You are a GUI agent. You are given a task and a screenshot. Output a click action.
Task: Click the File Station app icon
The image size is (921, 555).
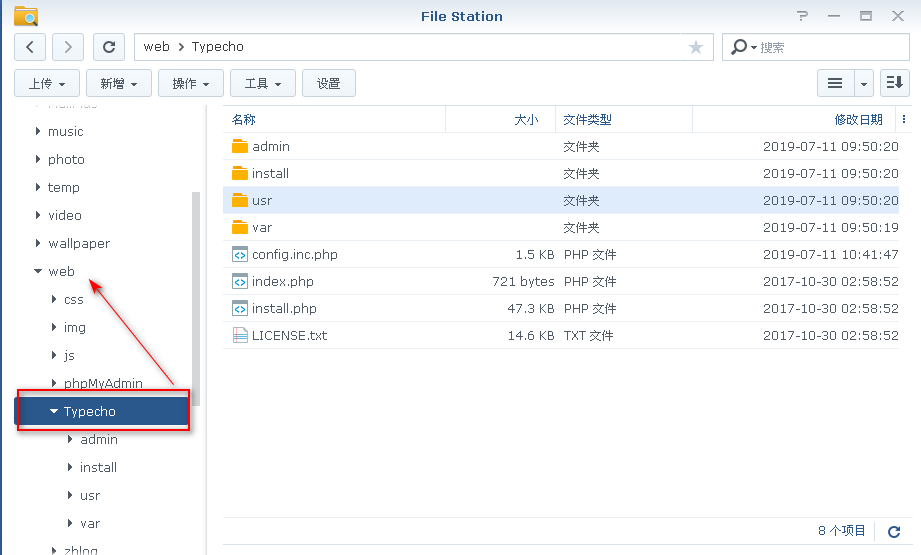coord(26,16)
